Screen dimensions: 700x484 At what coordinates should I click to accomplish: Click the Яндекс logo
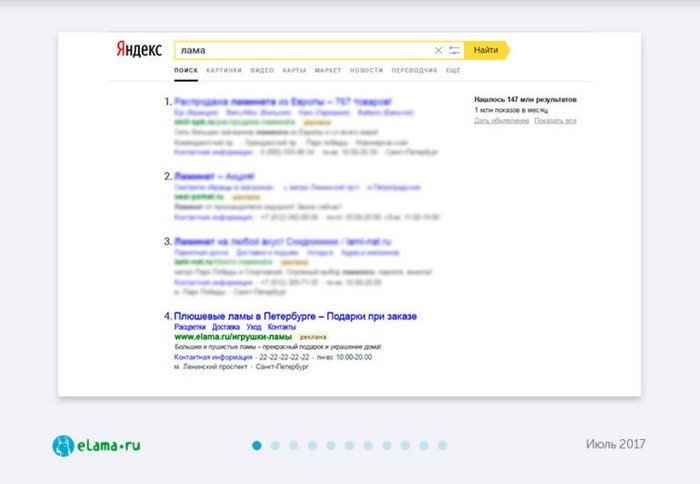pyautogui.click(x=139, y=49)
